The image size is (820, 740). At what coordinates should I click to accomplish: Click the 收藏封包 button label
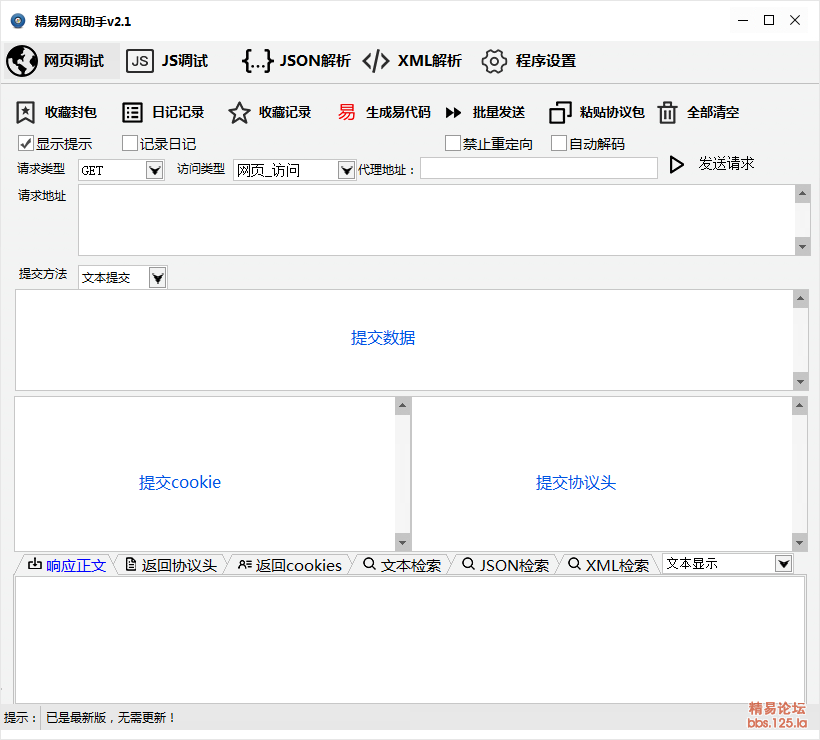[x=71, y=112]
